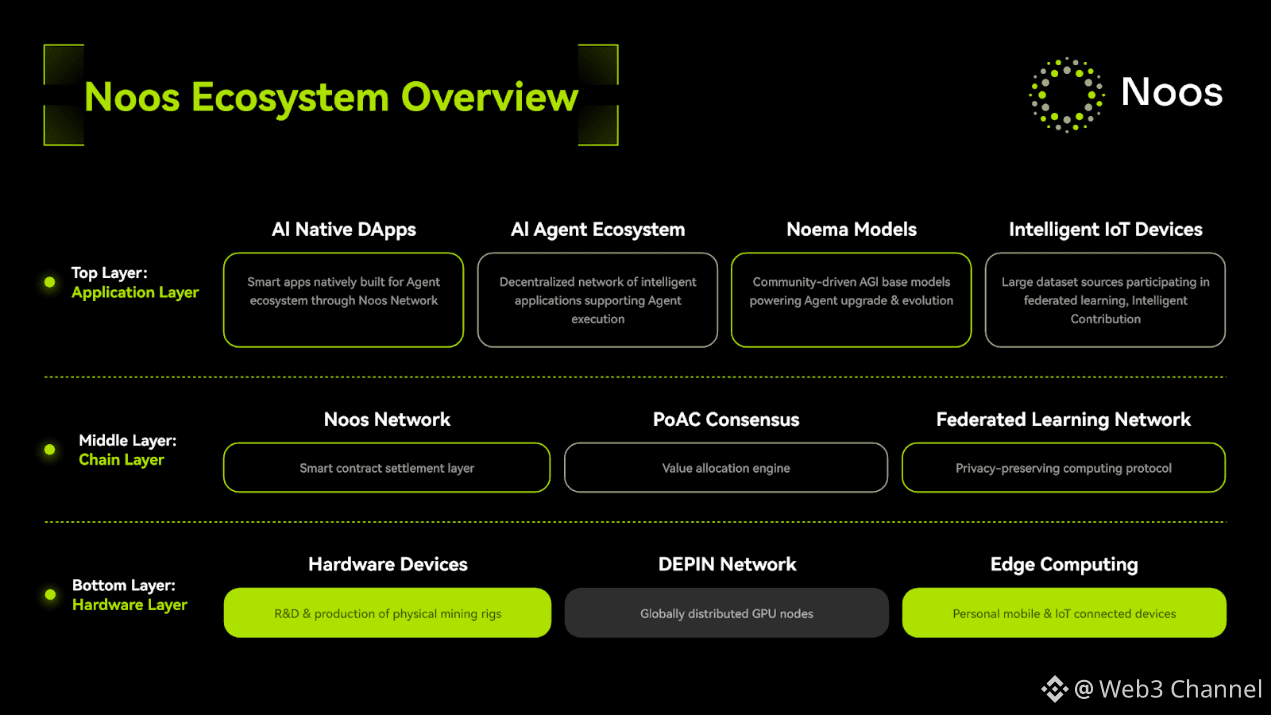1271x715 pixels.
Task: Select the green "Personal mobile & IoT connected devices" box
Action: point(1064,613)
